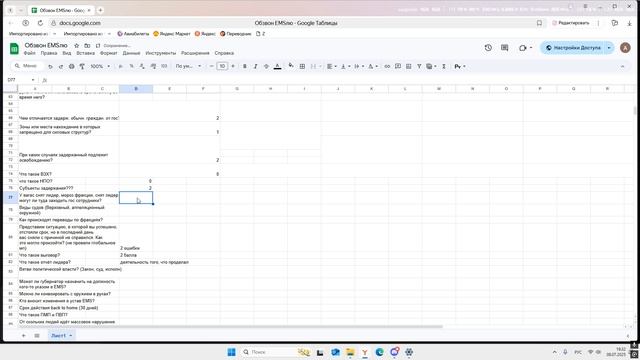640x360 pixels.
Task: Open text rotation dropdown
Action: [373, 66]
